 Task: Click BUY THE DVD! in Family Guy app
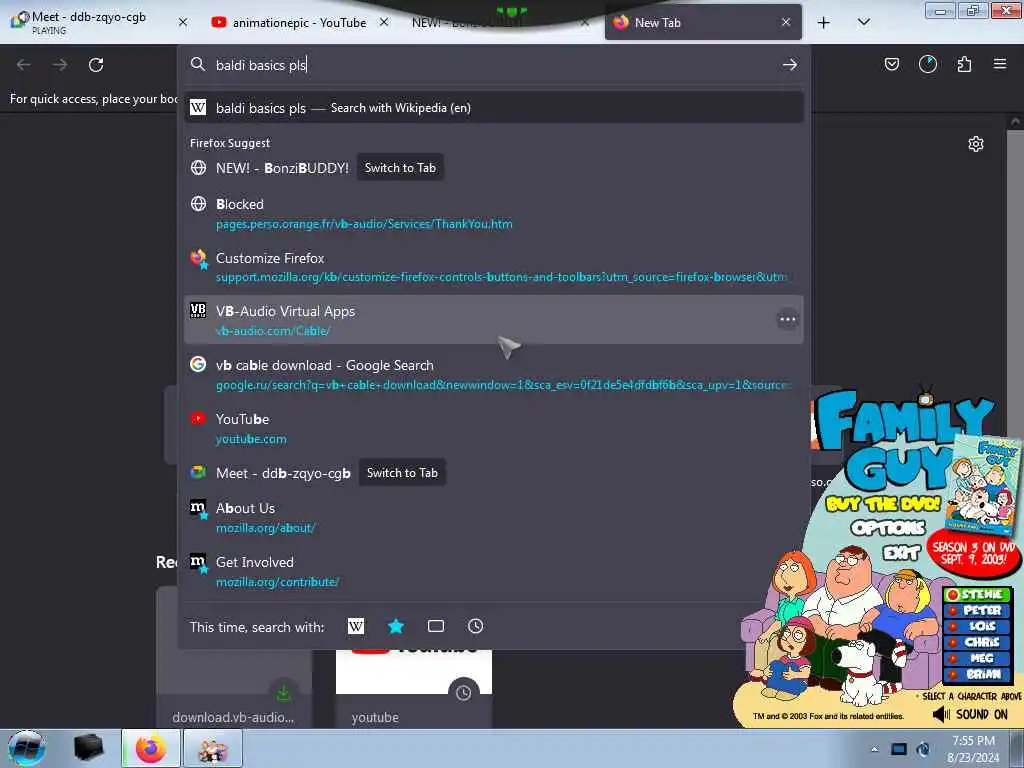click(883, 504)
